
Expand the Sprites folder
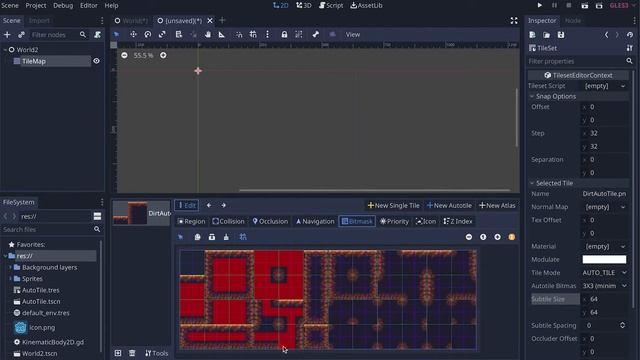(x=10, y=279)
